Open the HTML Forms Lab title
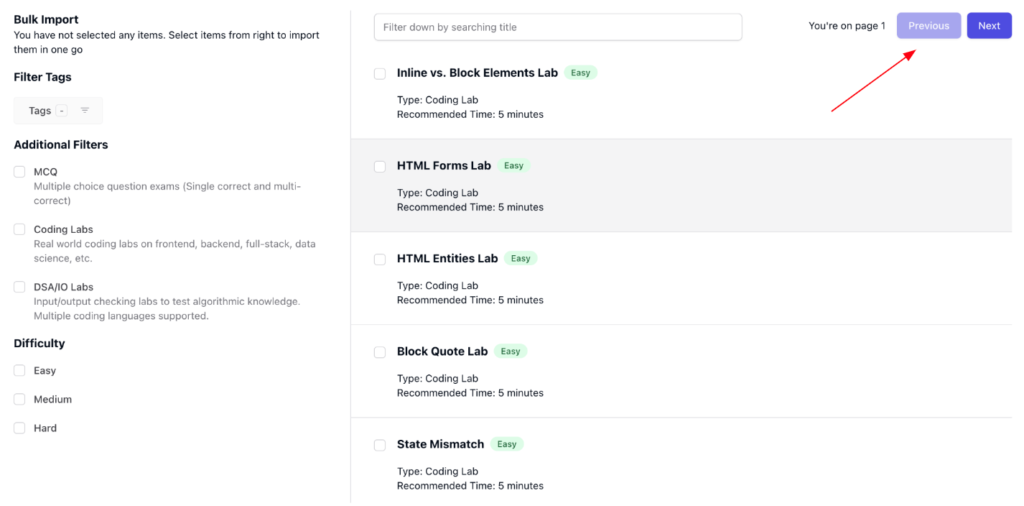The width and height of the screenshot is (1024, 506). (444, 166)
